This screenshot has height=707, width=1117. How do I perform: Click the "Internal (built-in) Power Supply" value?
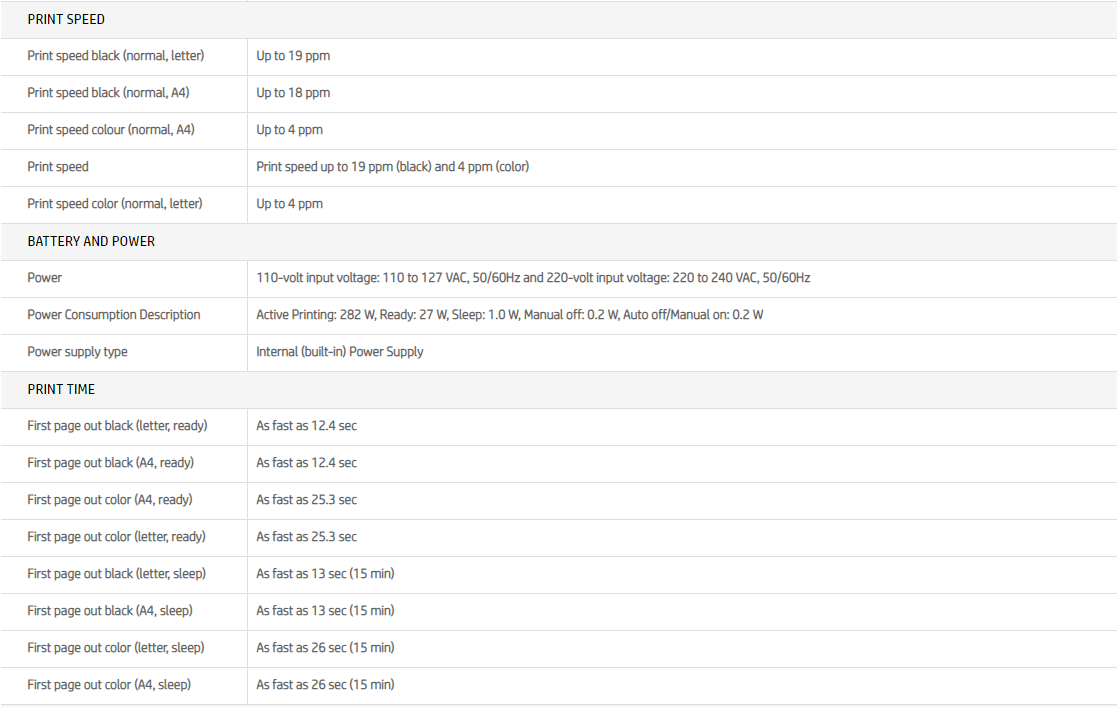[x=340, y=352]
